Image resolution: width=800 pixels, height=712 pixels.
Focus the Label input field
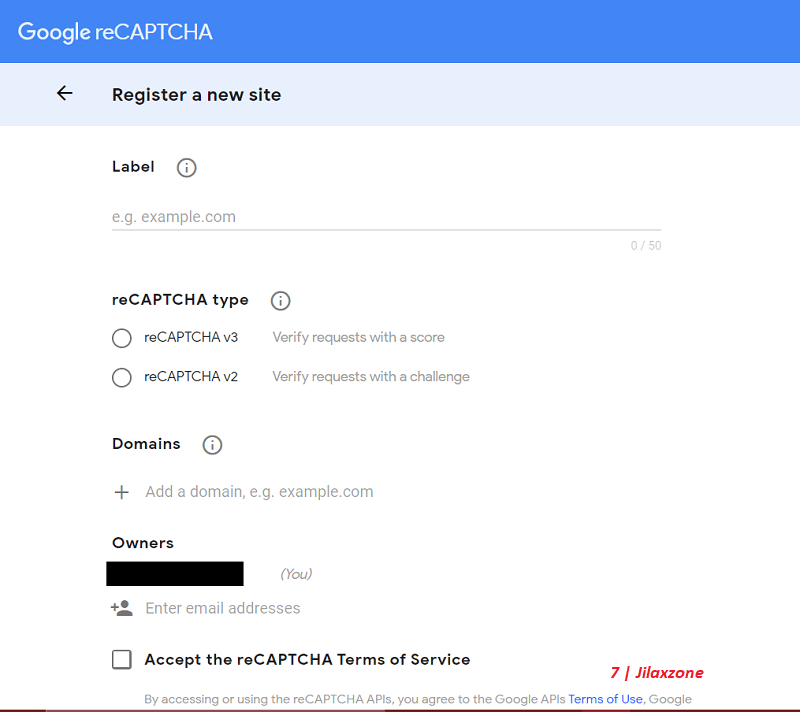pos(386,217)
